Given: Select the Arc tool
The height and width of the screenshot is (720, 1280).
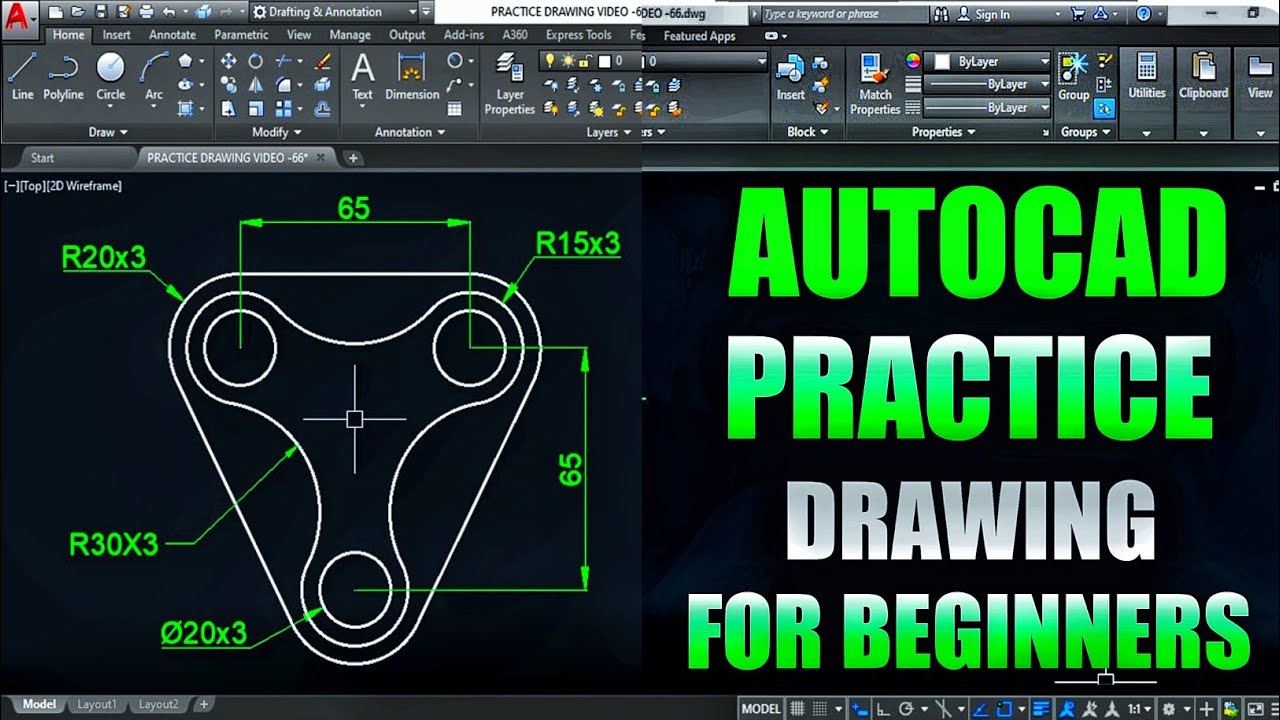Looking at the screenshot, I should coord(154,76).
